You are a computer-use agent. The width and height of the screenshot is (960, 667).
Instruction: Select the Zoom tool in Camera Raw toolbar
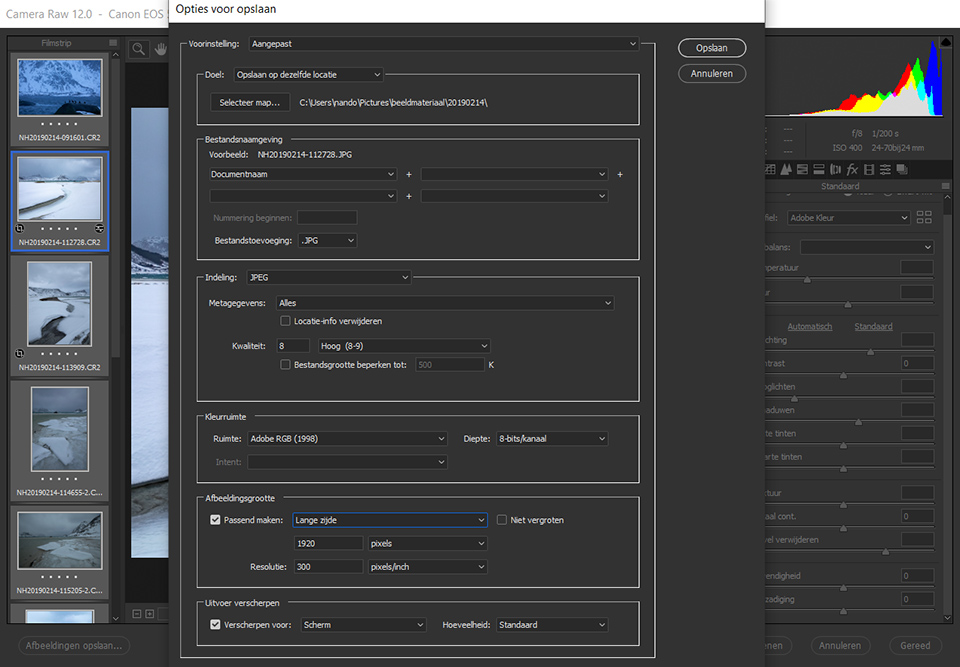(139, 49)
